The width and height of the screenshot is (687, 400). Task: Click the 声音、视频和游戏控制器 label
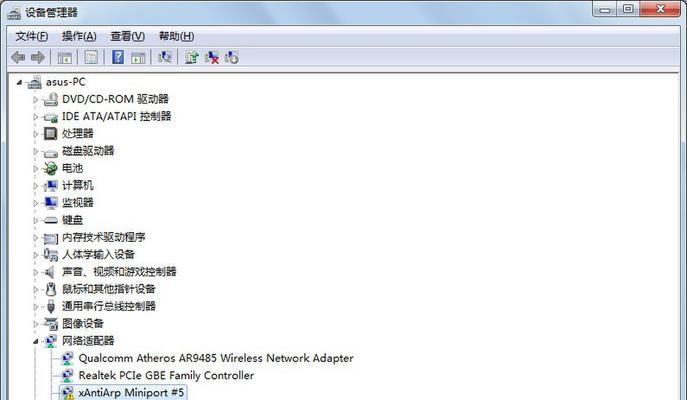click(x=119, y=272)
